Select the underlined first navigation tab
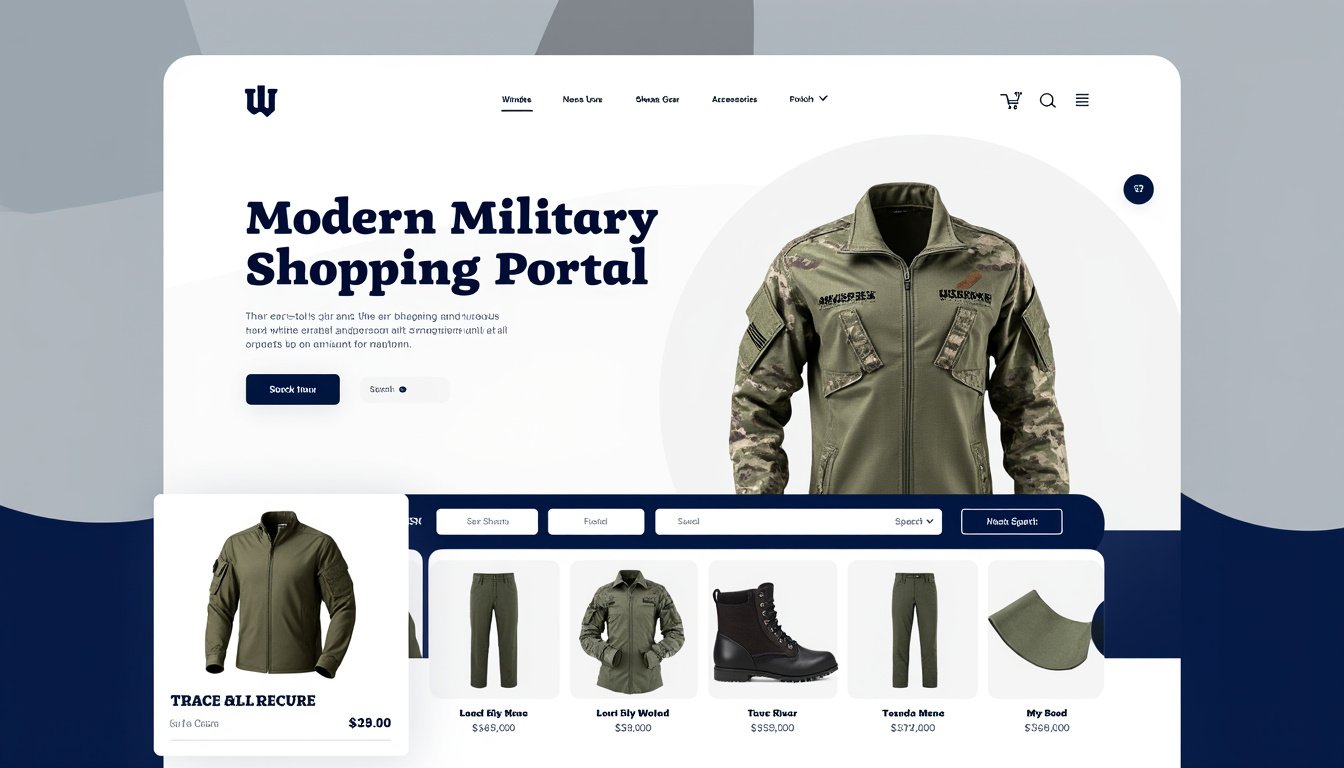Screen dimensions: 1344x768 [x=516, y=100]
